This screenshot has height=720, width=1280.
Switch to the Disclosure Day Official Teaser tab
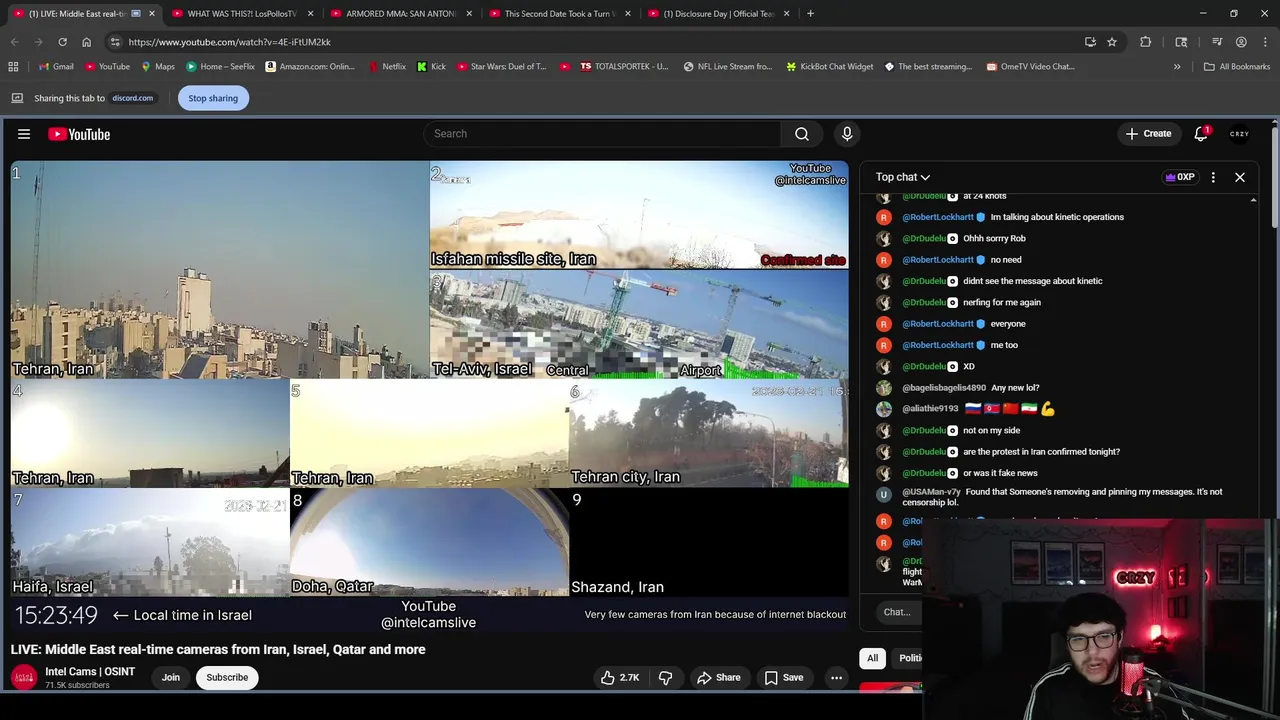pos(718,14)
